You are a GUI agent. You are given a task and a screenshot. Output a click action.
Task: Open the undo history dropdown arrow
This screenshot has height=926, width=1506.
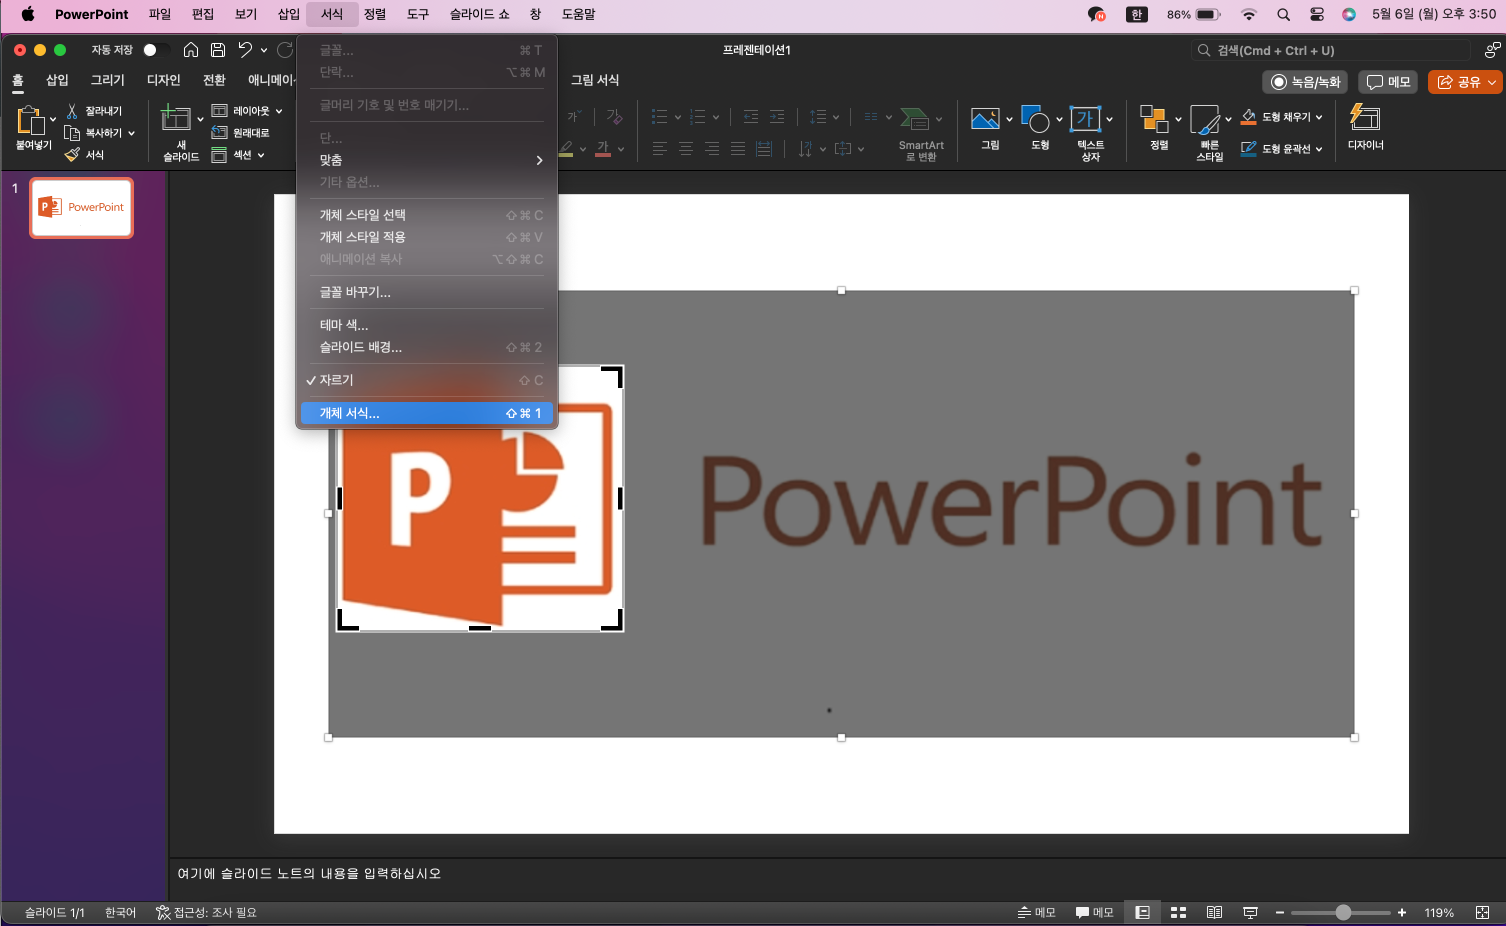tap(264, 50)
